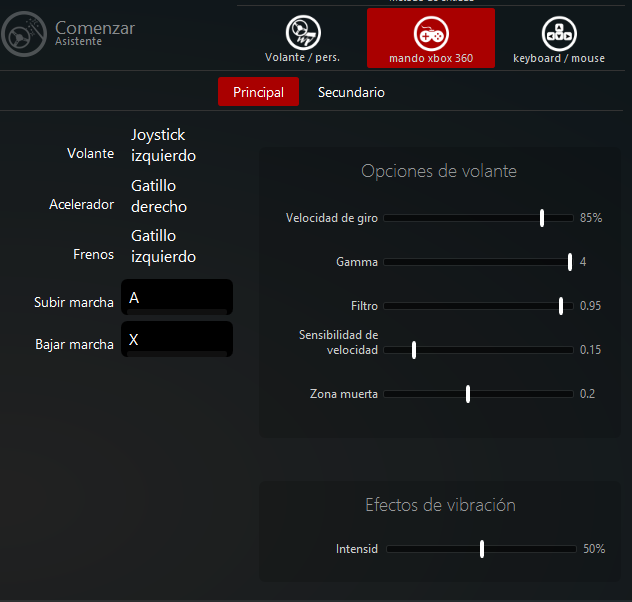Click the 50% vibration intensity value
This screenshot has width=632, height=602.
[x=594, y=549]
